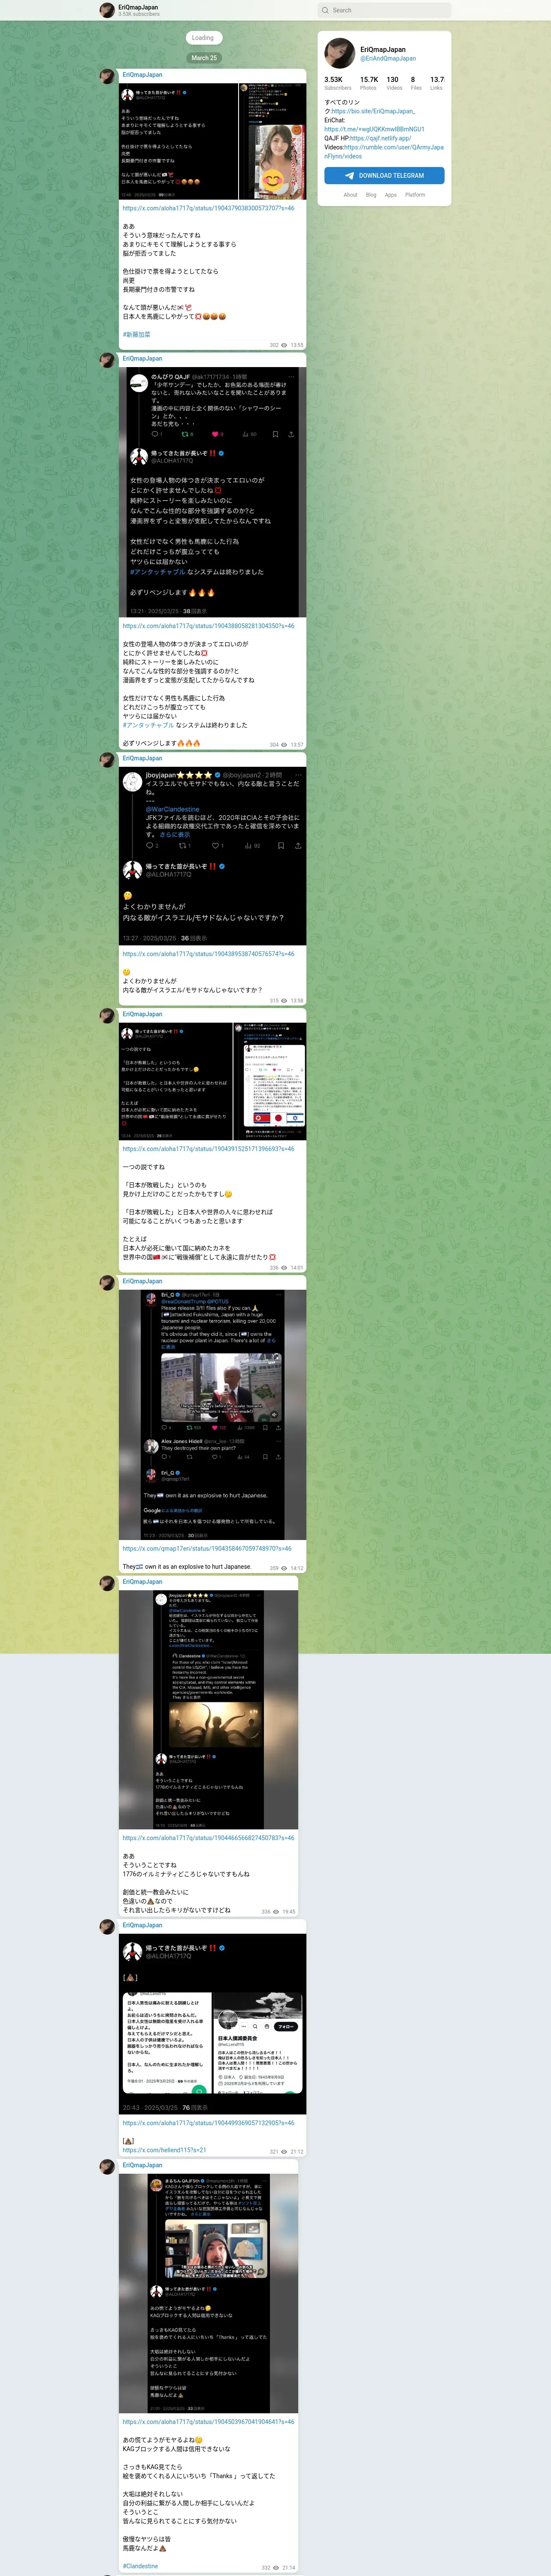Open the 13:55 timestamp permalink
The image size is (551, 2576).
point(297,345)
